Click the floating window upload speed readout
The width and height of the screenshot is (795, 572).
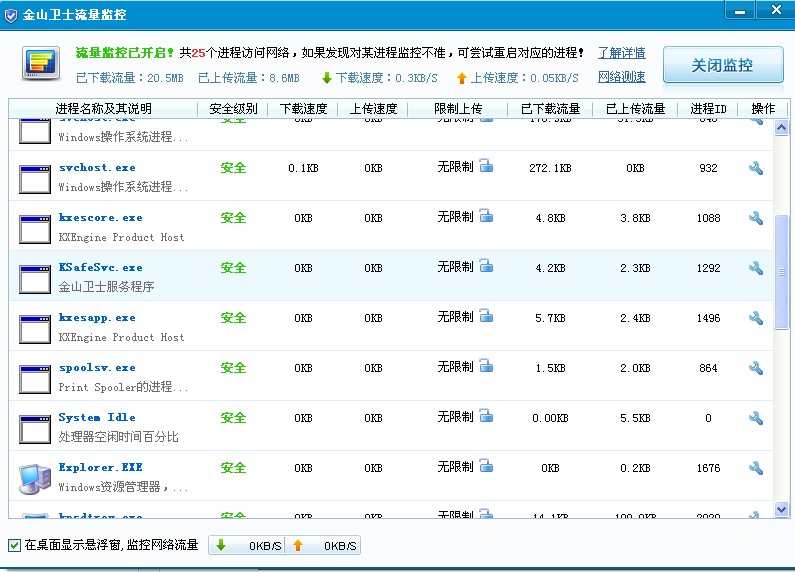pos(323,546)
